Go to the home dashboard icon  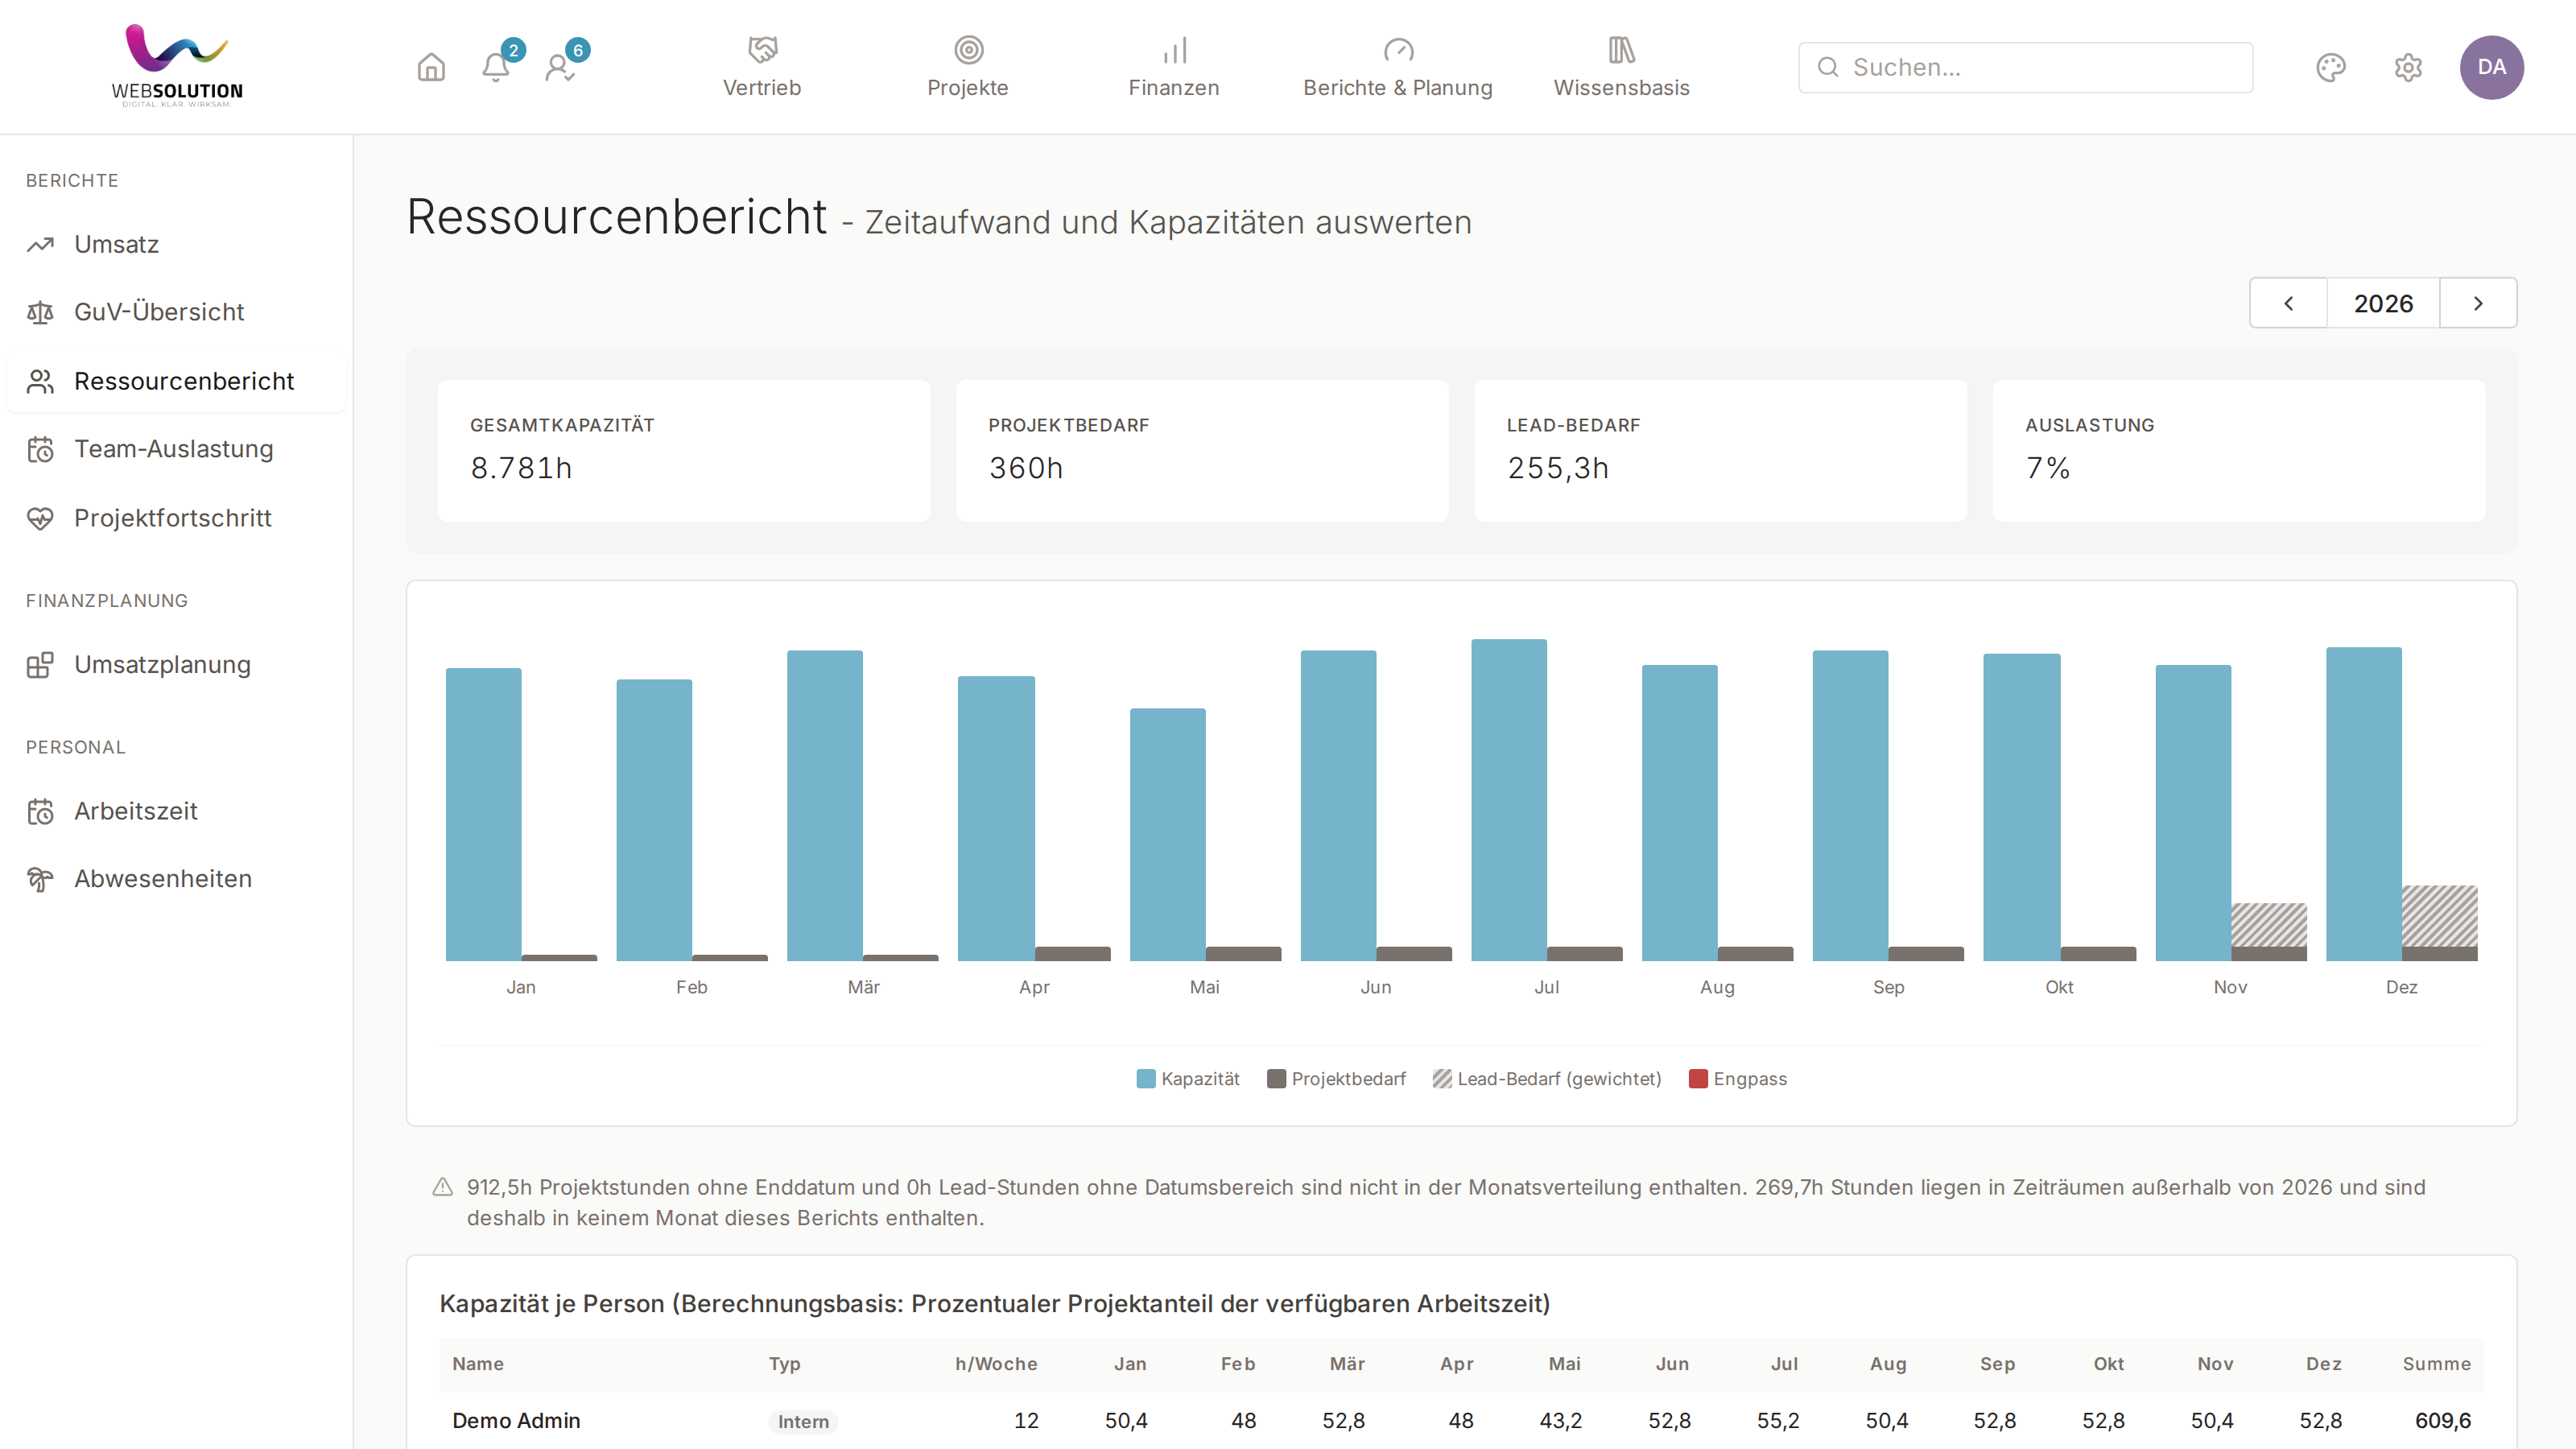point(431,67)
